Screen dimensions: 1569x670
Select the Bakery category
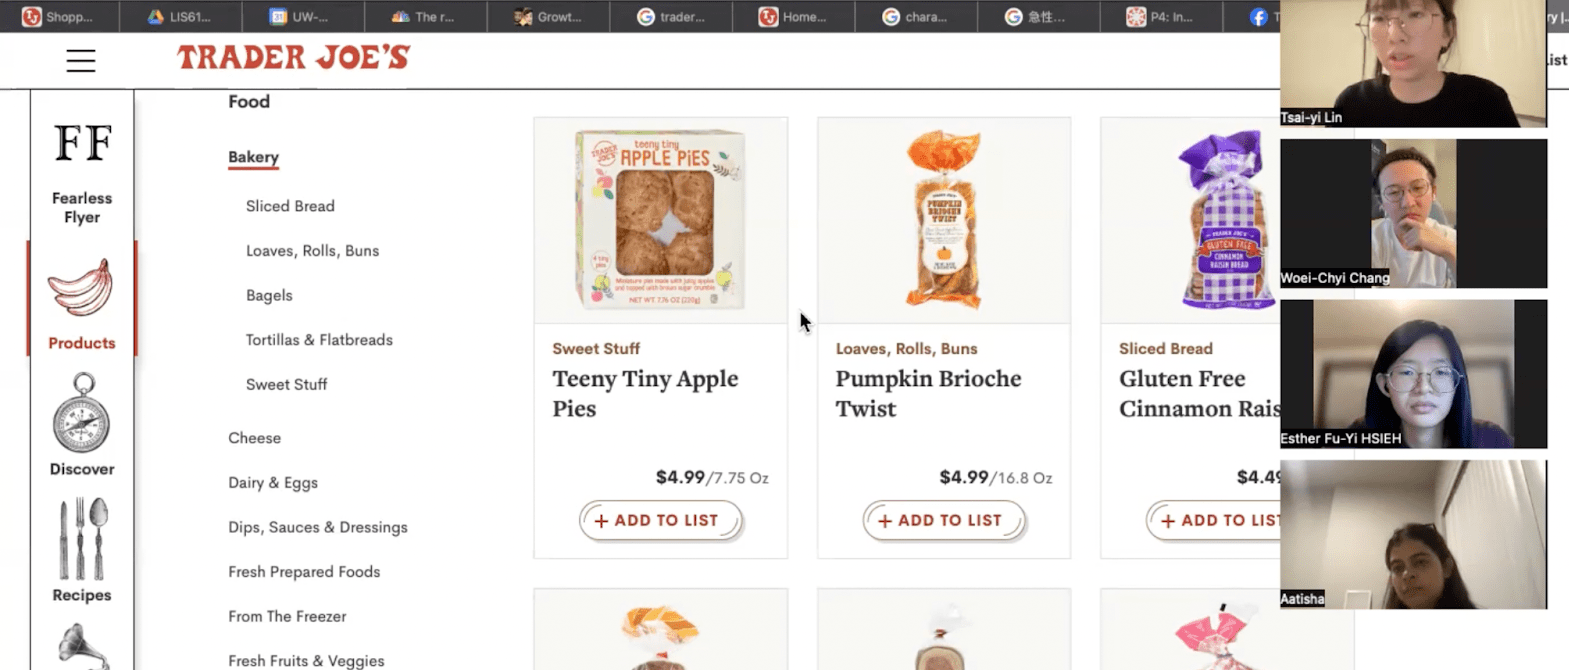[253, 157]
